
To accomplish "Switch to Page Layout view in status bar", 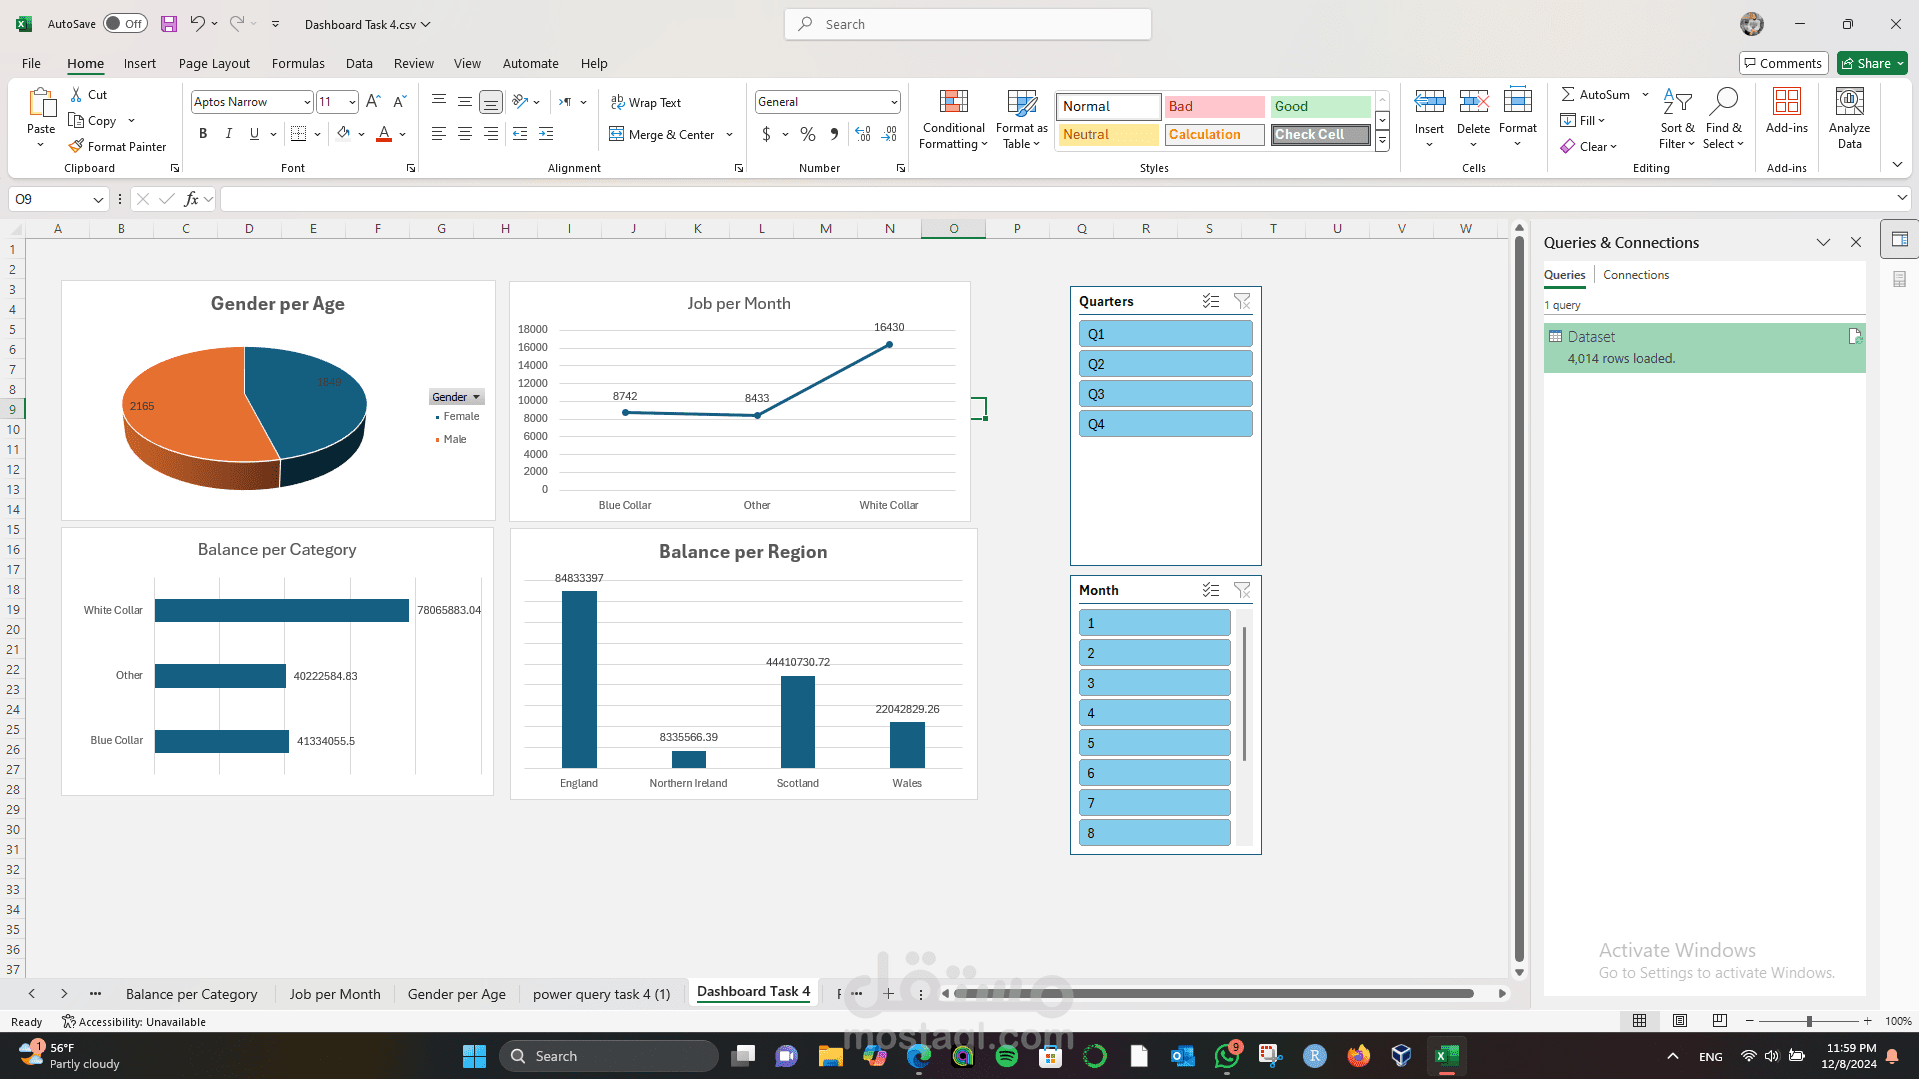I will tap(1680, 1021).
